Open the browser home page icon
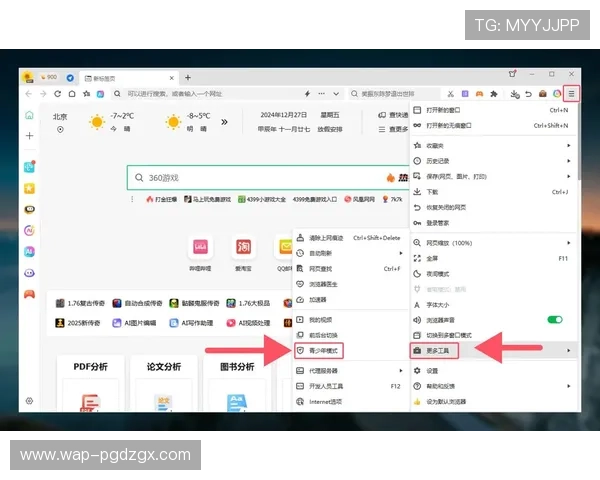 coord(72,94)
